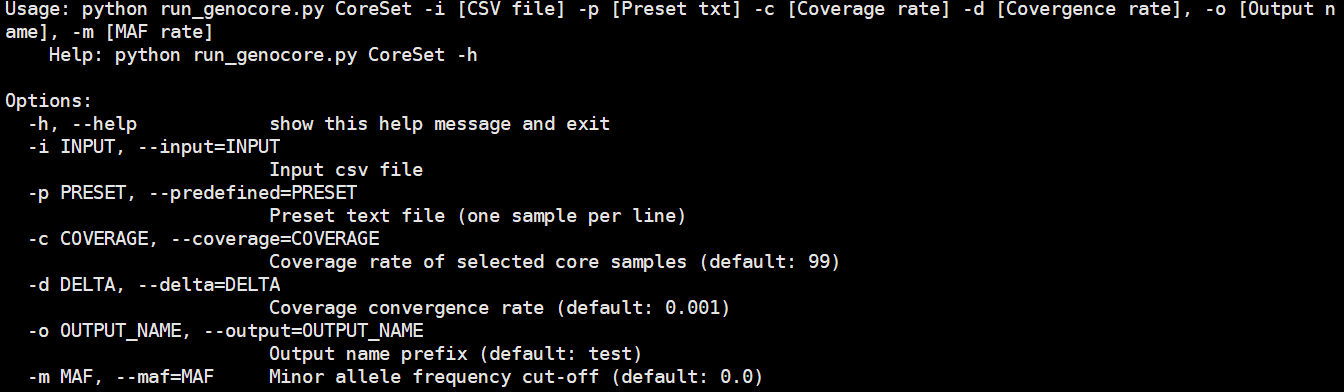Click the '-o OUTPUT_NAME, --output=OUTPUT_NAME' line
This screenshot has height=392, width=1344.
(x=225, y=331)
